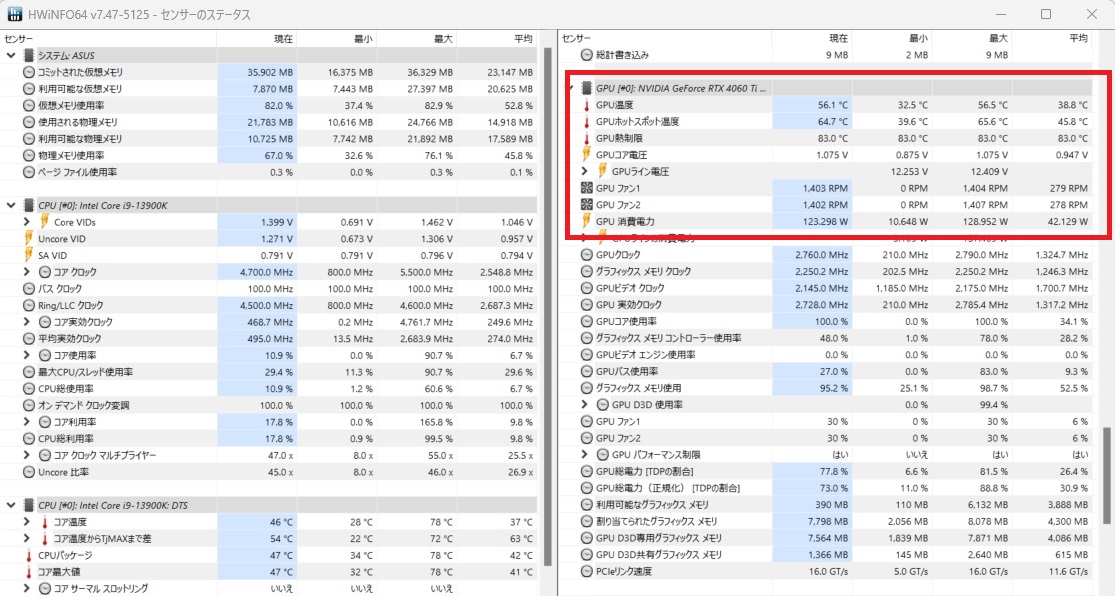The image size is (1115, 596).
Task: Expand the コア実効クロック row
Action: tap(27, 321)
